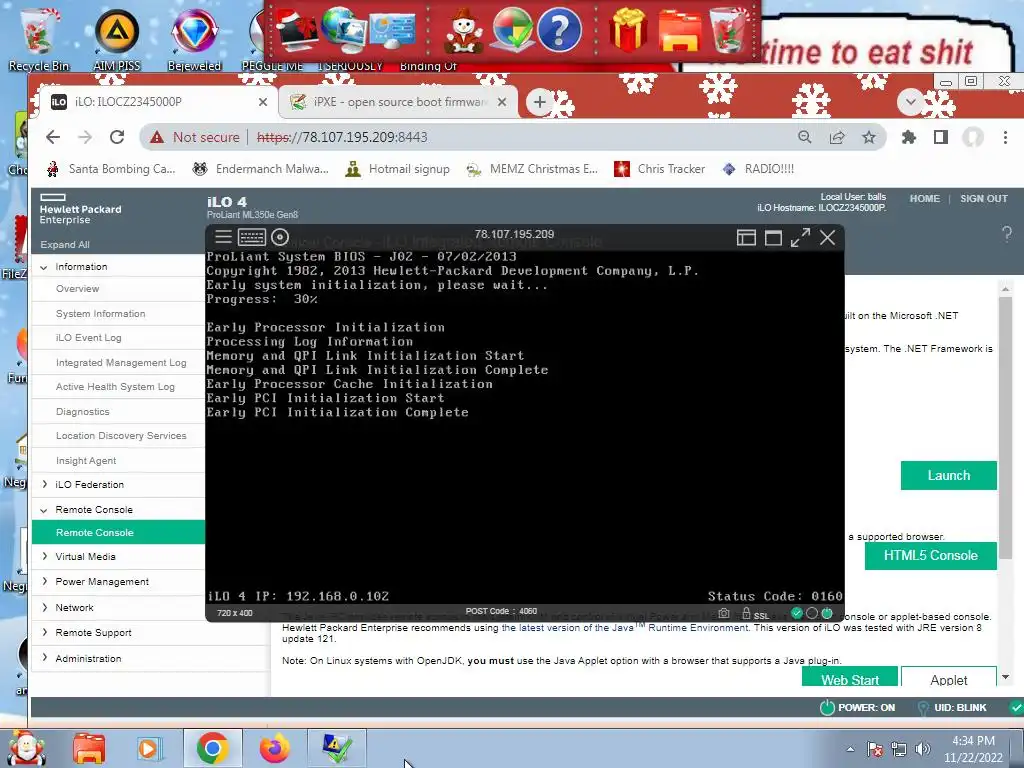1024x768 pixels.
Task: Click Expand All in sidebar
Action: [65, 244]
